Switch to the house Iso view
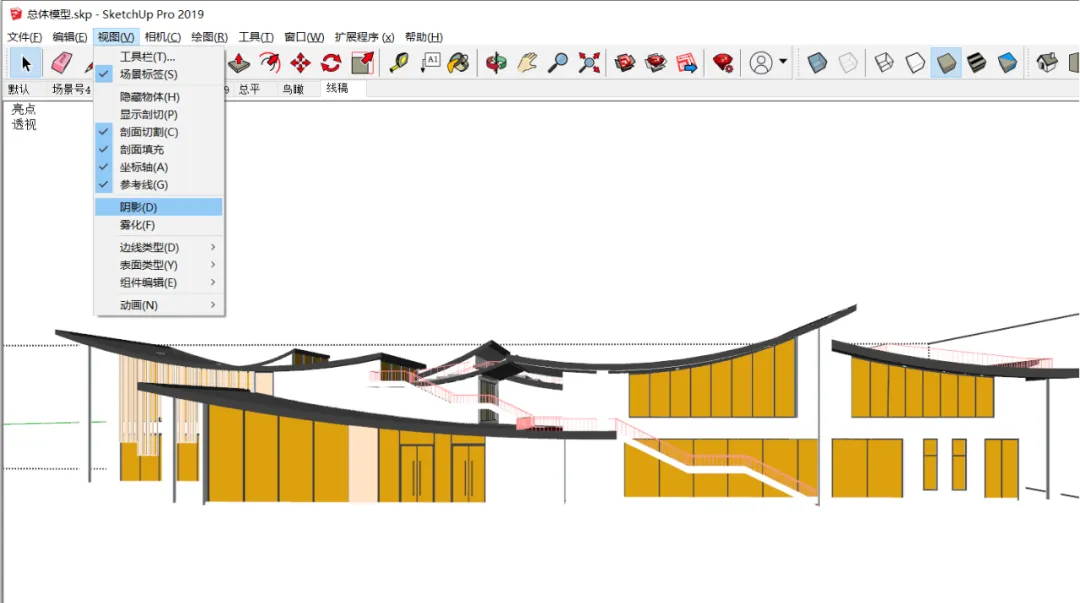Screen dimensions: 1080x603 (1047, 63)
